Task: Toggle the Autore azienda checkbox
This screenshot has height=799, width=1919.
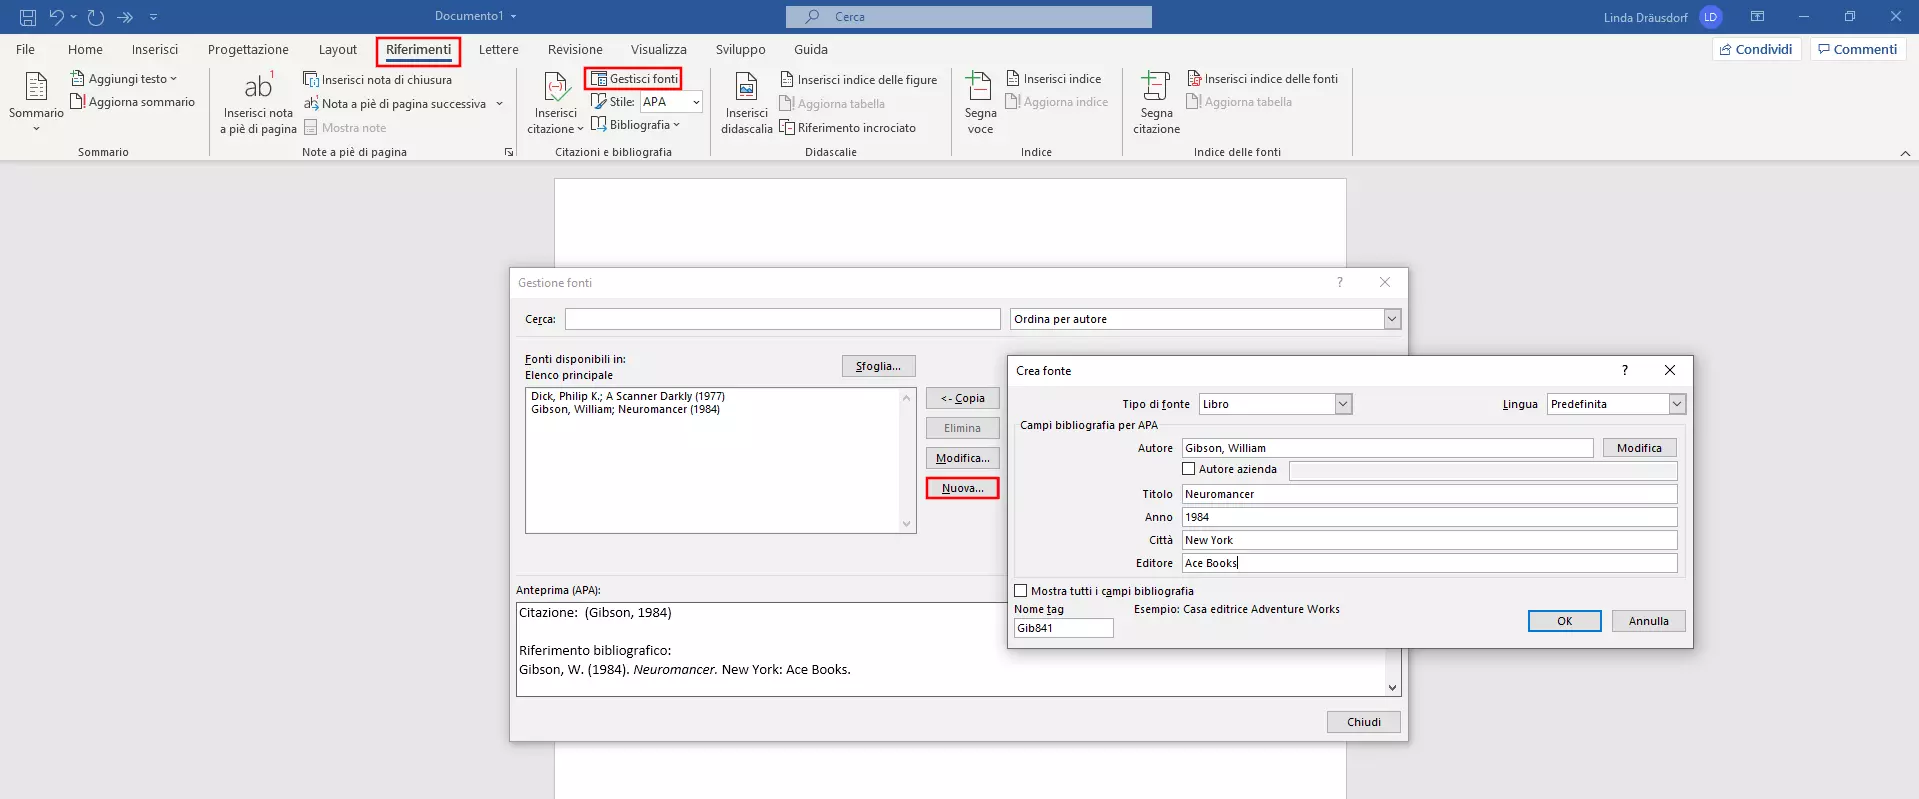Action: click(x=1189, y=469)
